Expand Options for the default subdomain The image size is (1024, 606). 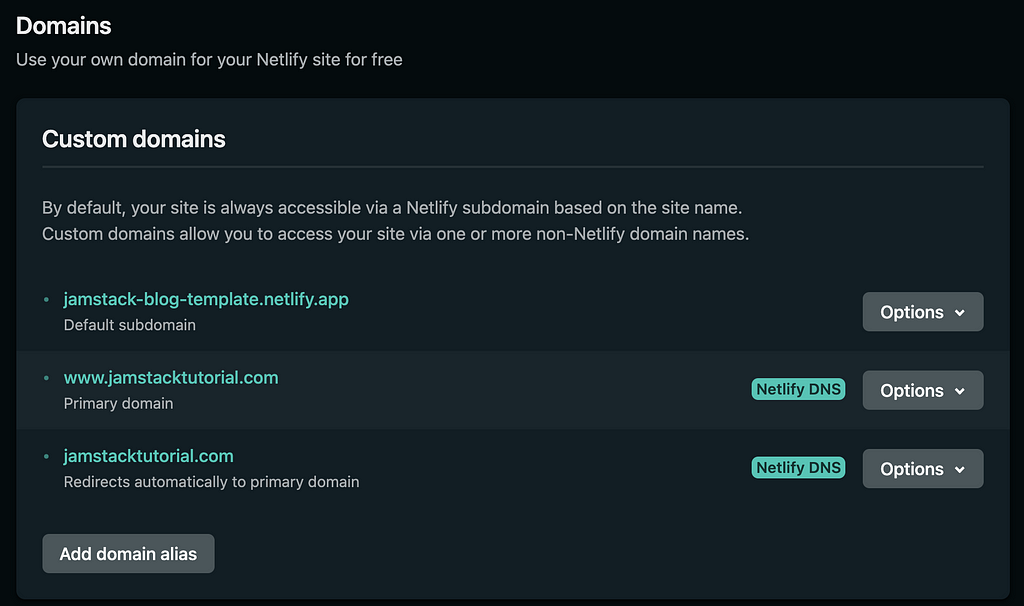pos(923,311)
